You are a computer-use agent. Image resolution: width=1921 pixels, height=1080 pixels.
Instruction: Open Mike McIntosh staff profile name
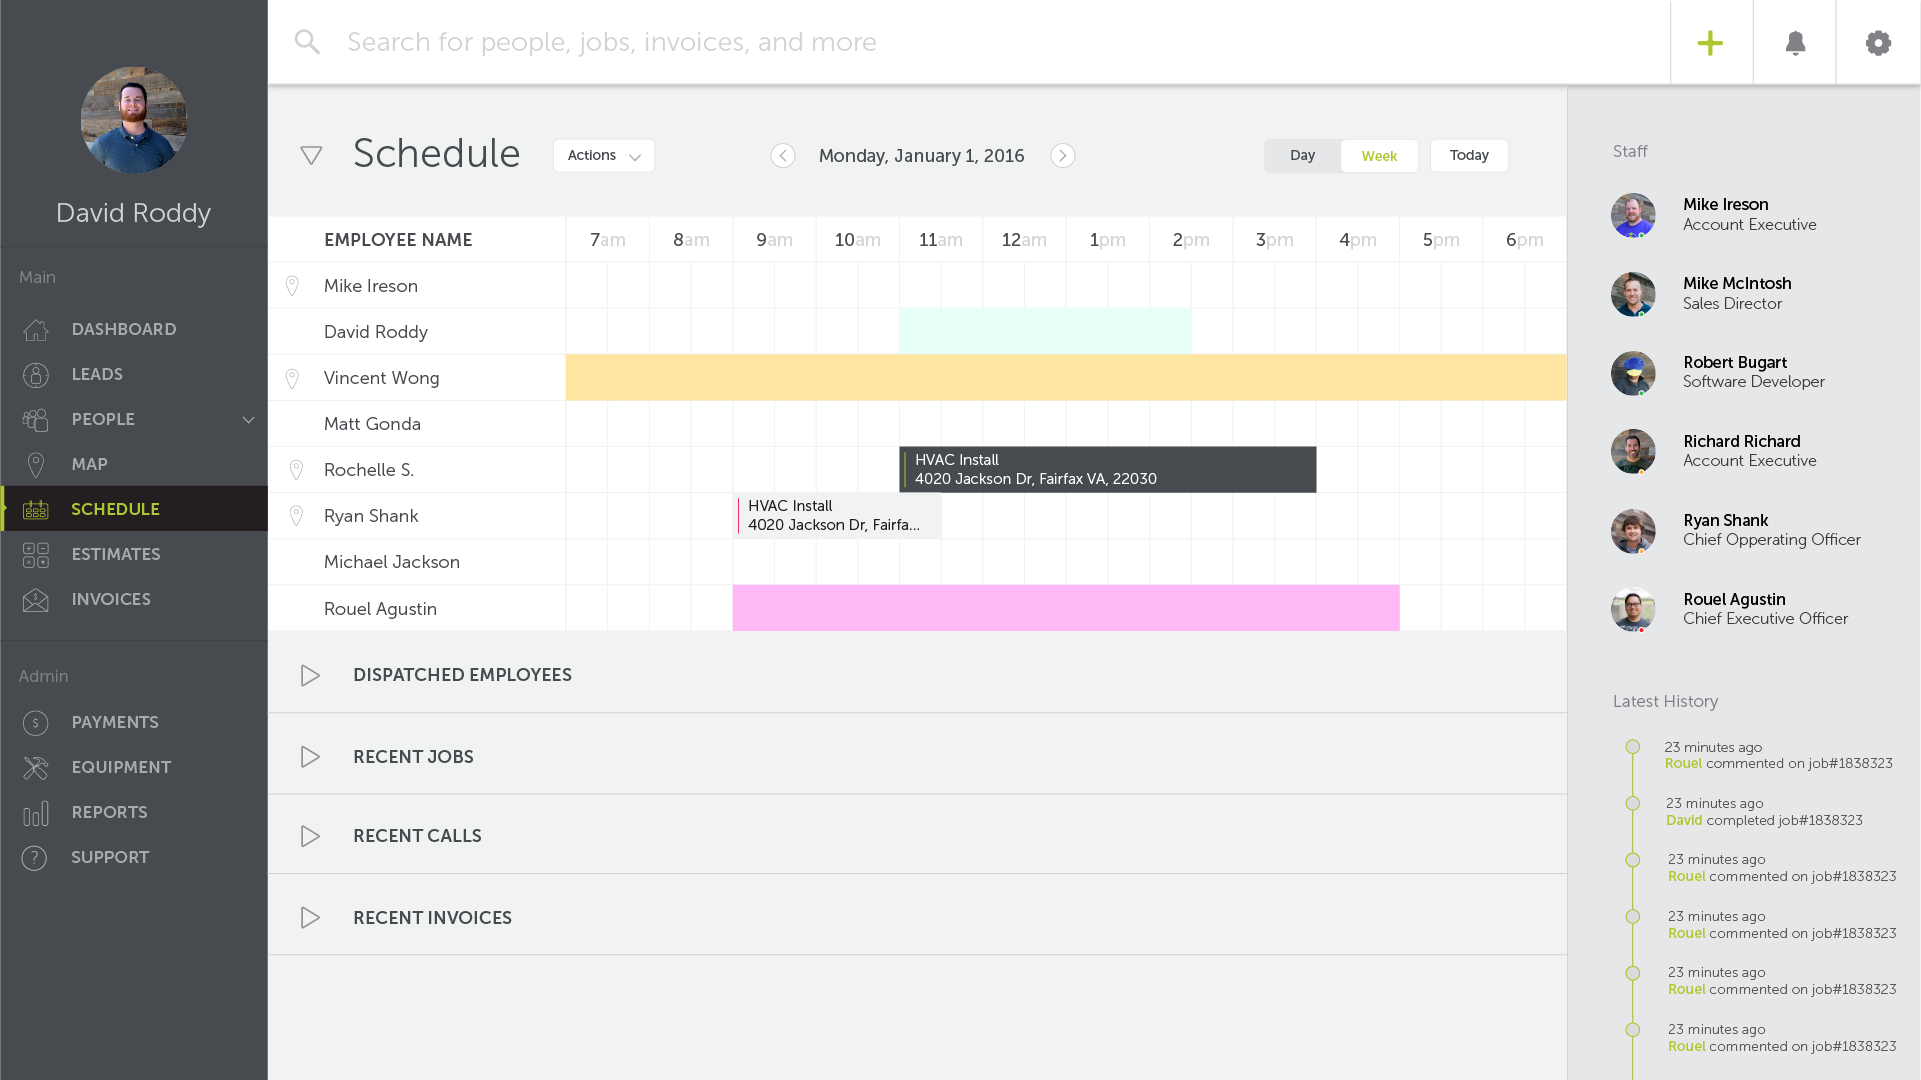(x=1737, y=284)
